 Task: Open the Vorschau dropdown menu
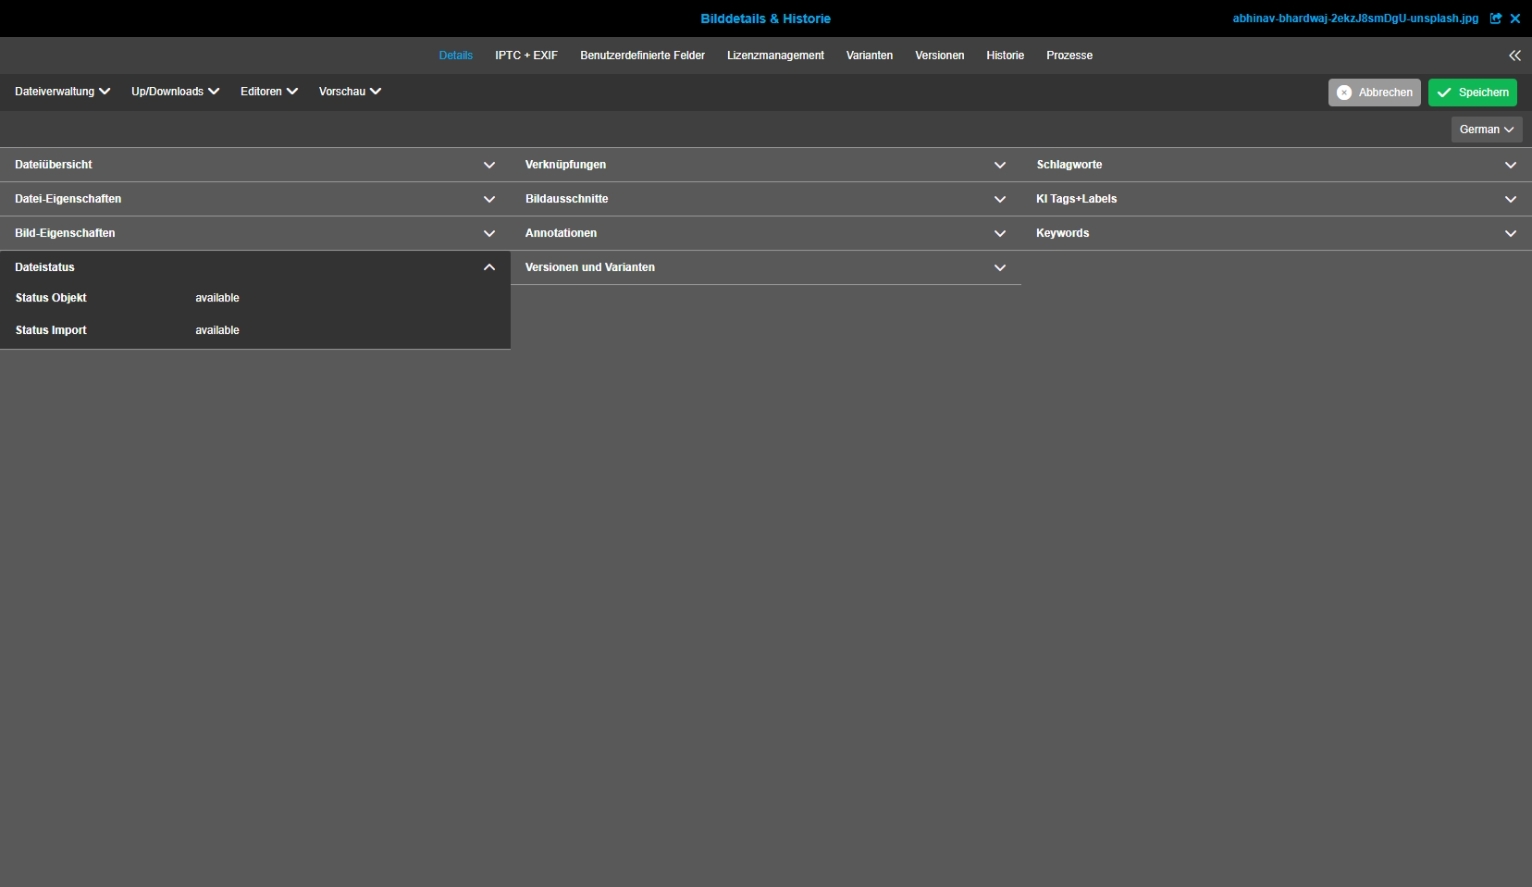click(349, 91)
